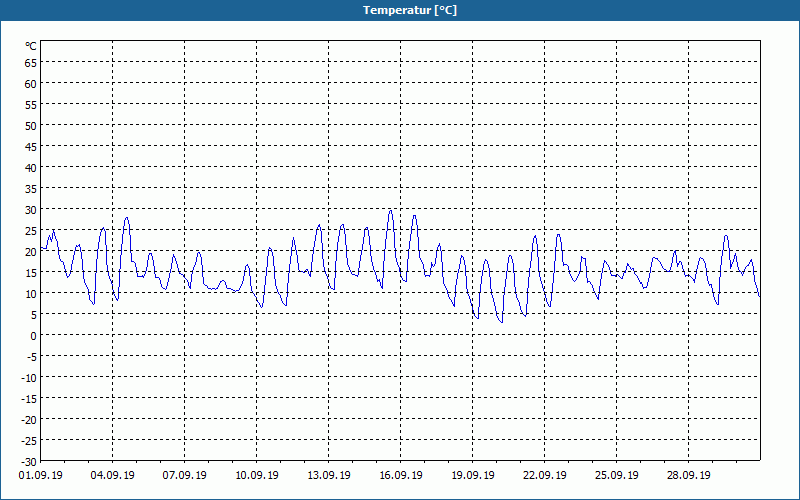Click the -20 value on the Y axis
This screenshot has width=800, height=500.
[29, 419]
